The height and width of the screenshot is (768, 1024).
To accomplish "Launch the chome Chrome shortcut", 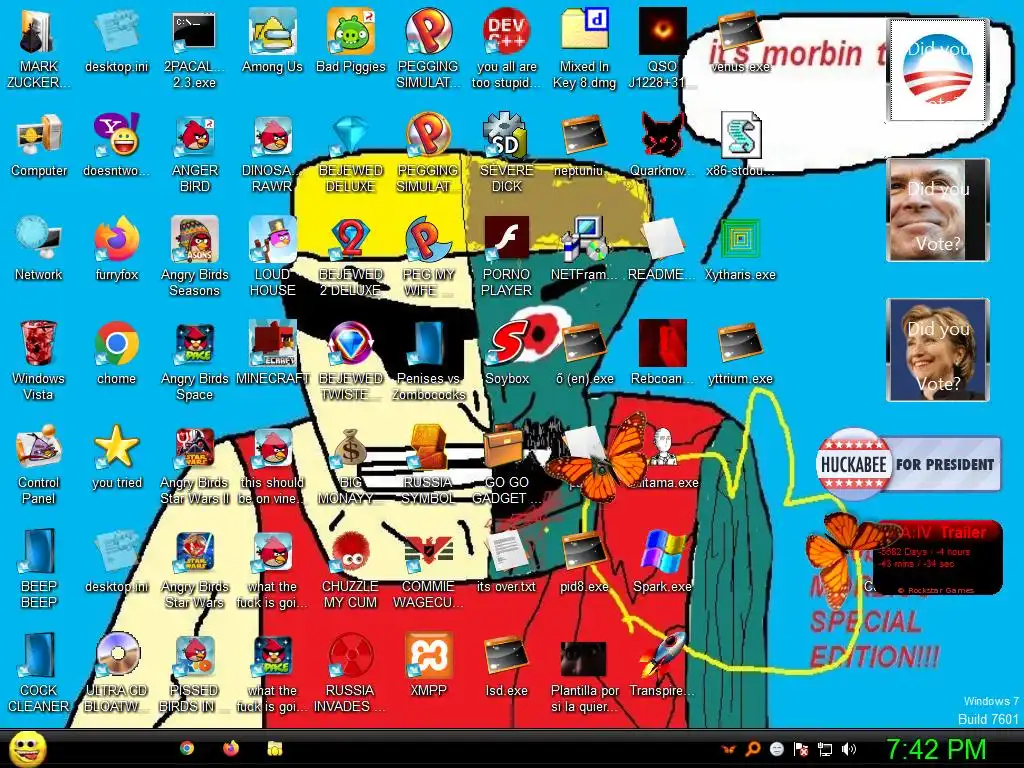I will coord(116,353).
